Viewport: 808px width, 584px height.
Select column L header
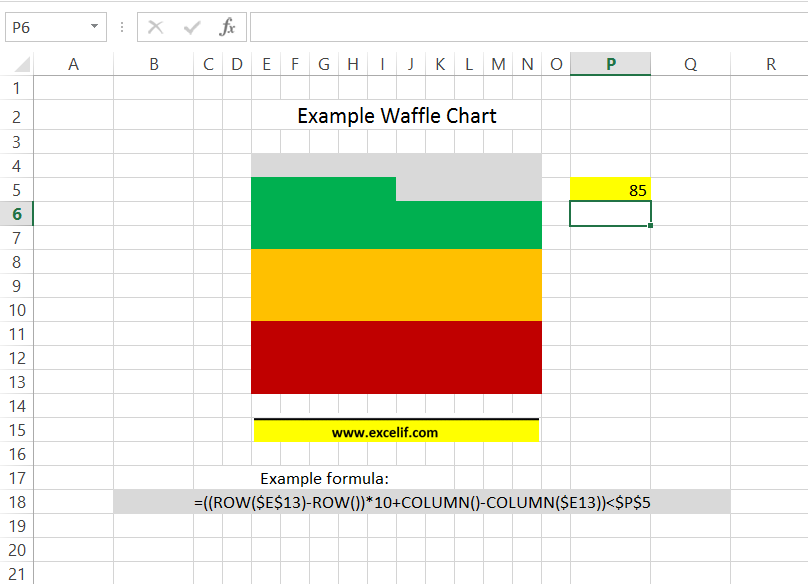pos(469,64)
